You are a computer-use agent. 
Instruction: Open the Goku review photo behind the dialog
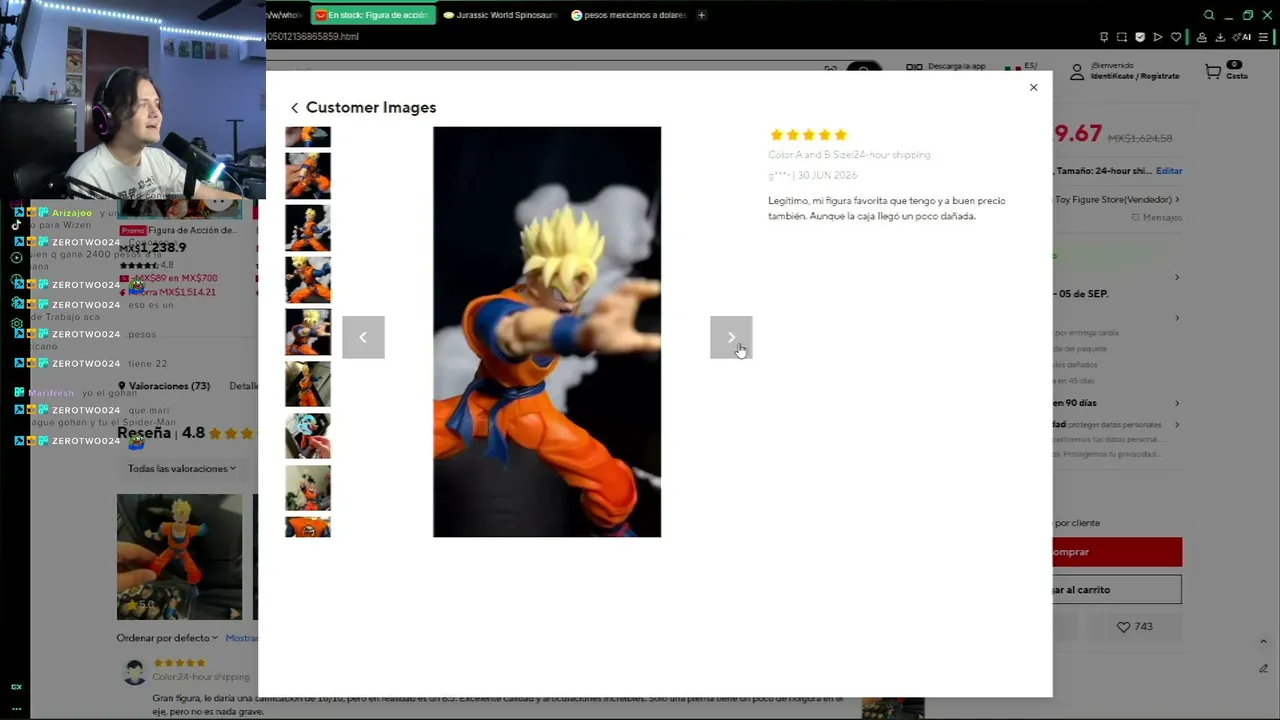[179, 557]
